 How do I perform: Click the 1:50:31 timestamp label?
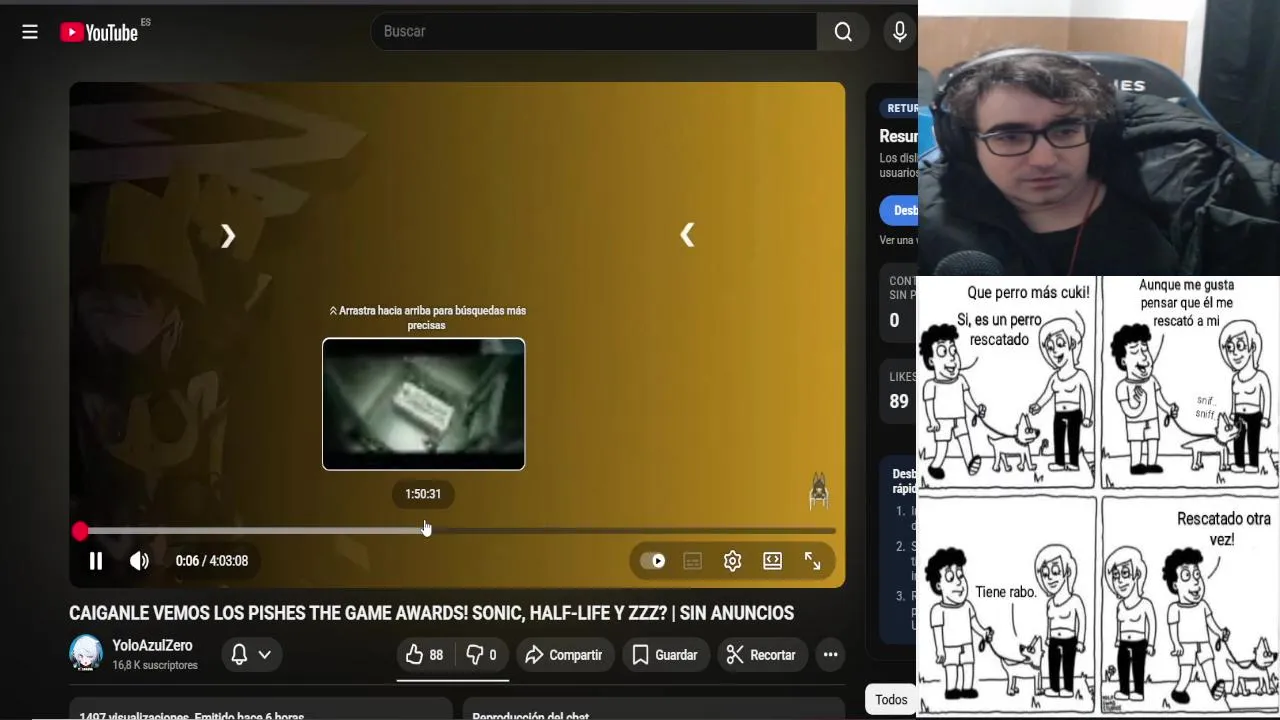(x=423, y=494)
